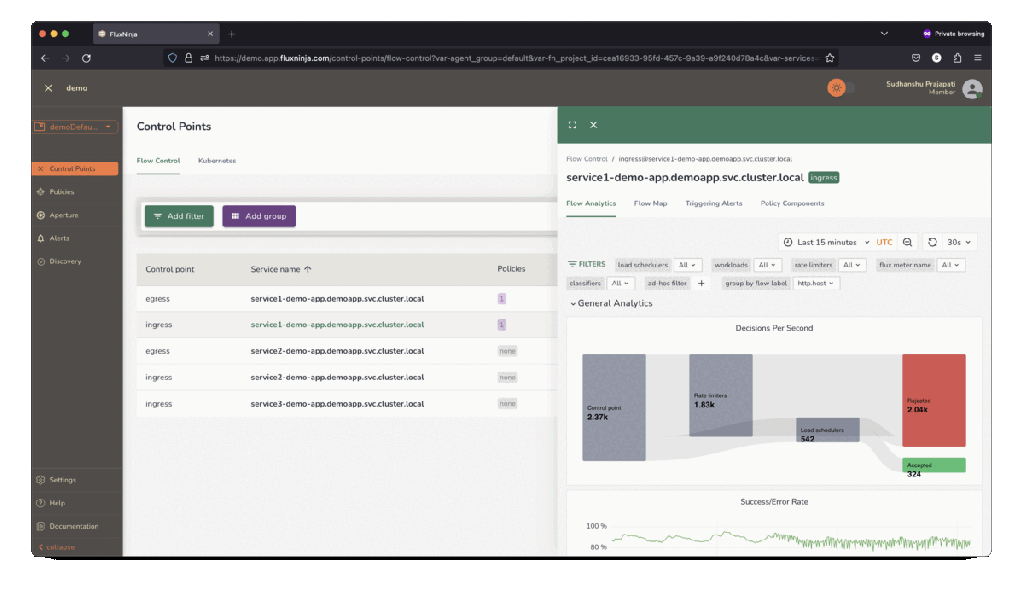Bookmark this page with star icon
1024x599 pixels.
830,58
